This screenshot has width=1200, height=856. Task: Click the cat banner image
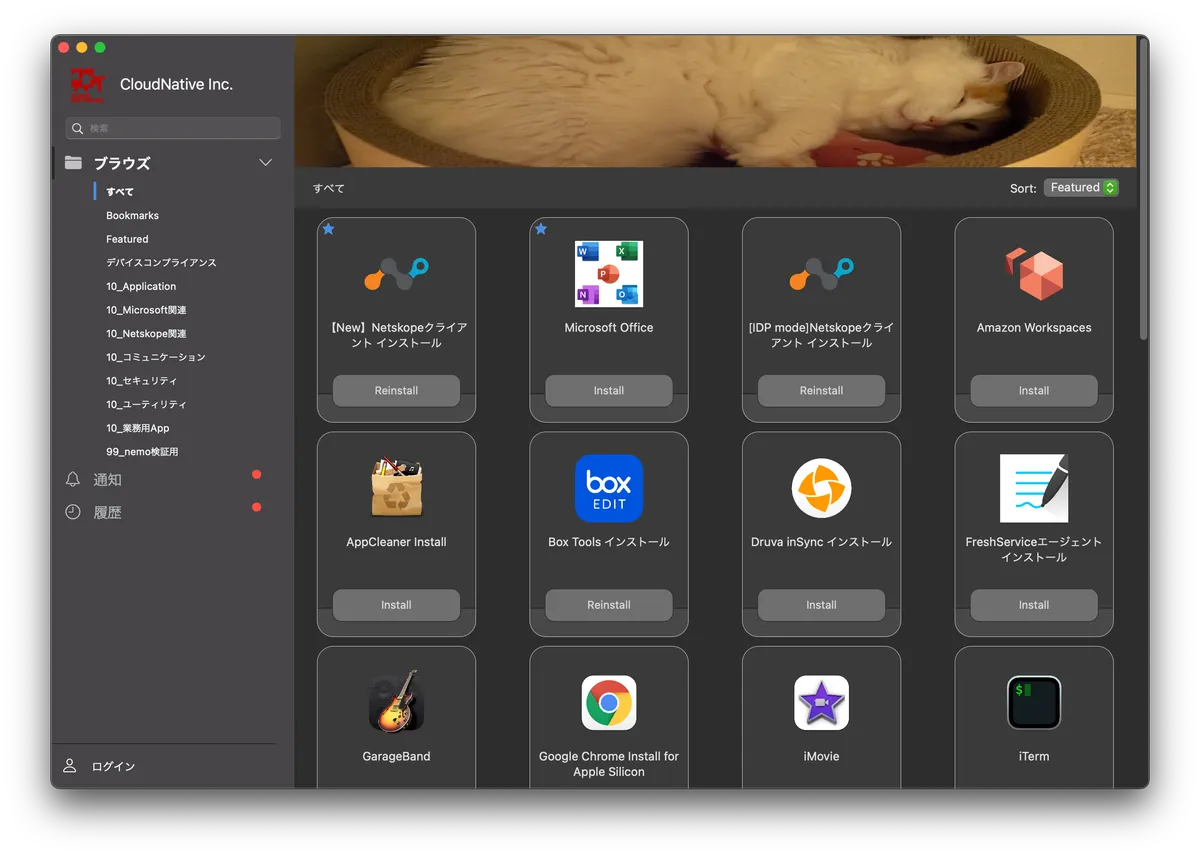click(x=715, y=101)
